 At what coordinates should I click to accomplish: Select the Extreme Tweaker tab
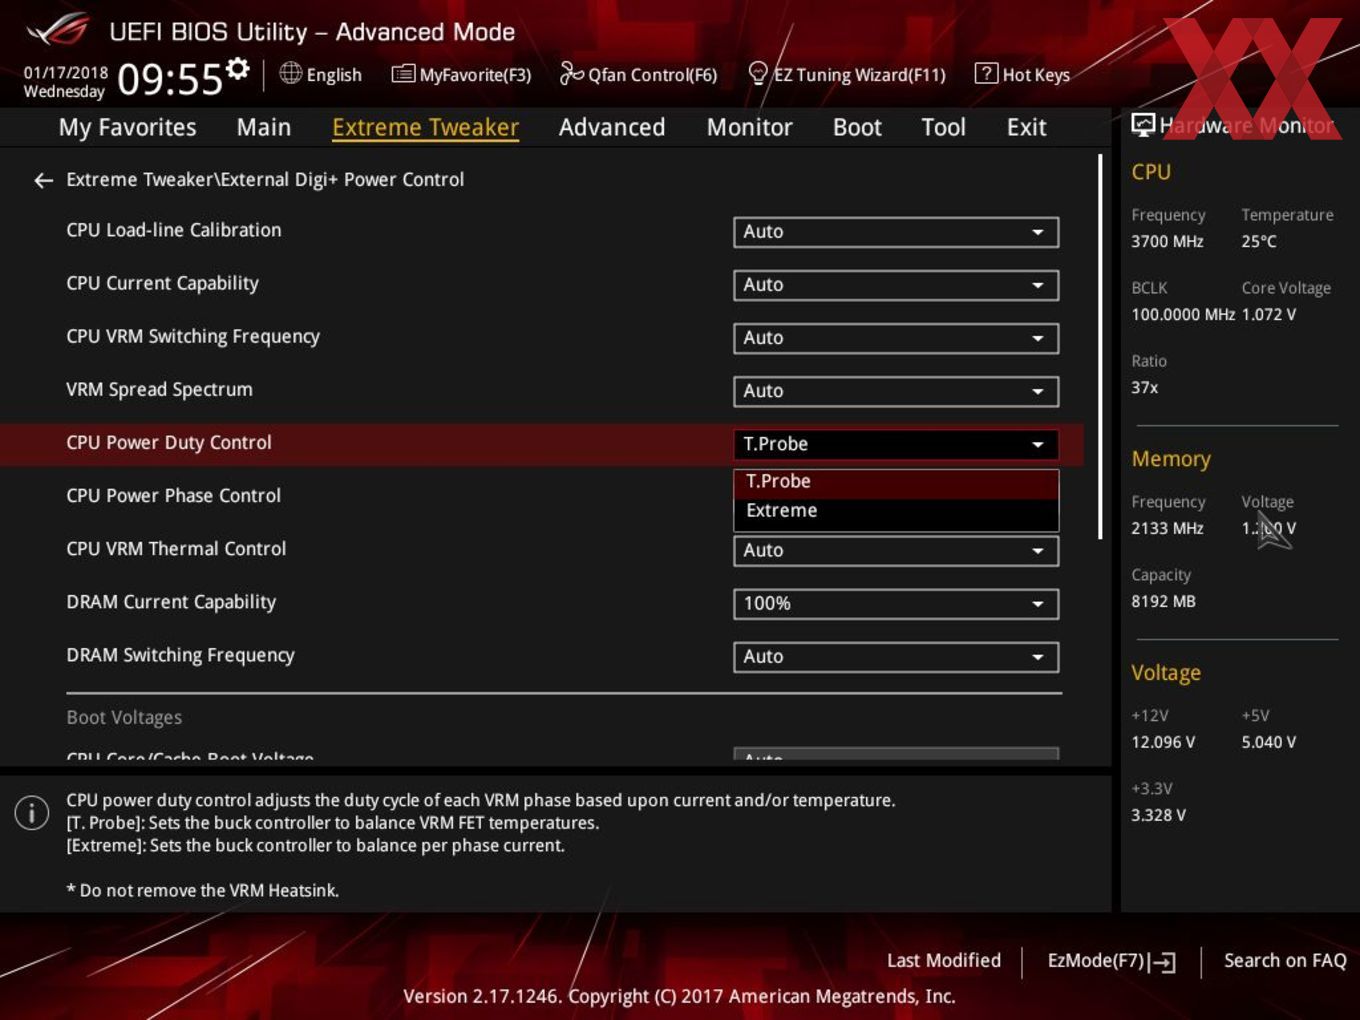click(x=425, y=127)
